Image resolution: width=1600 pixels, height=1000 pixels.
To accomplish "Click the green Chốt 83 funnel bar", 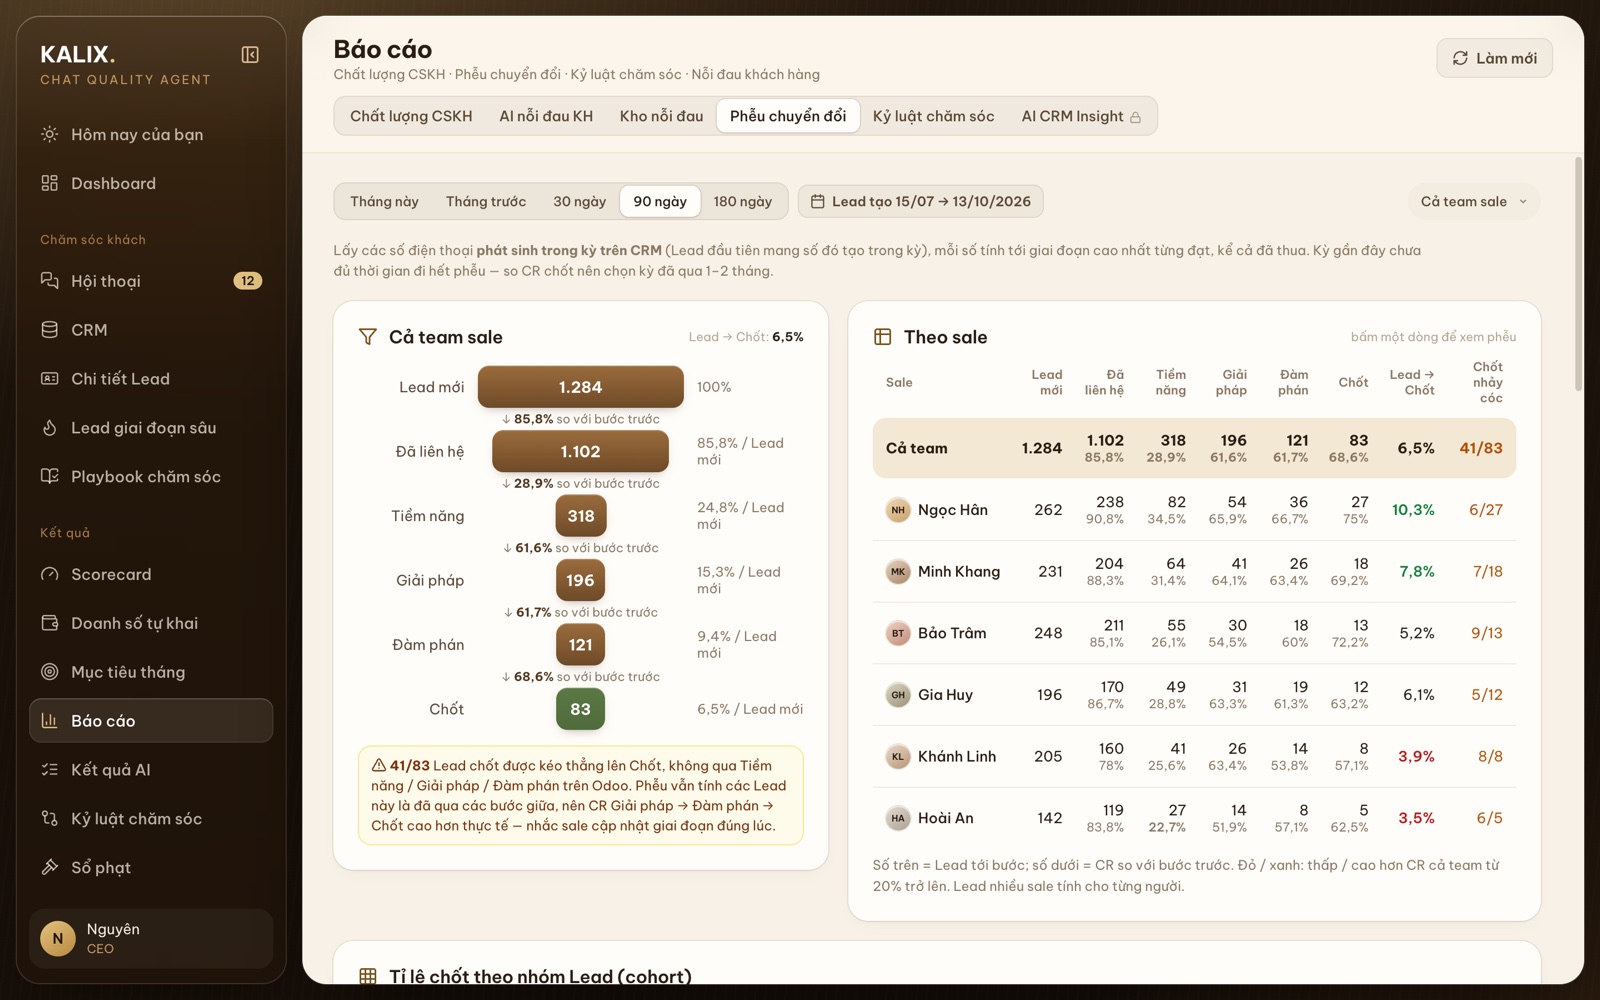I will coord(581,709).
